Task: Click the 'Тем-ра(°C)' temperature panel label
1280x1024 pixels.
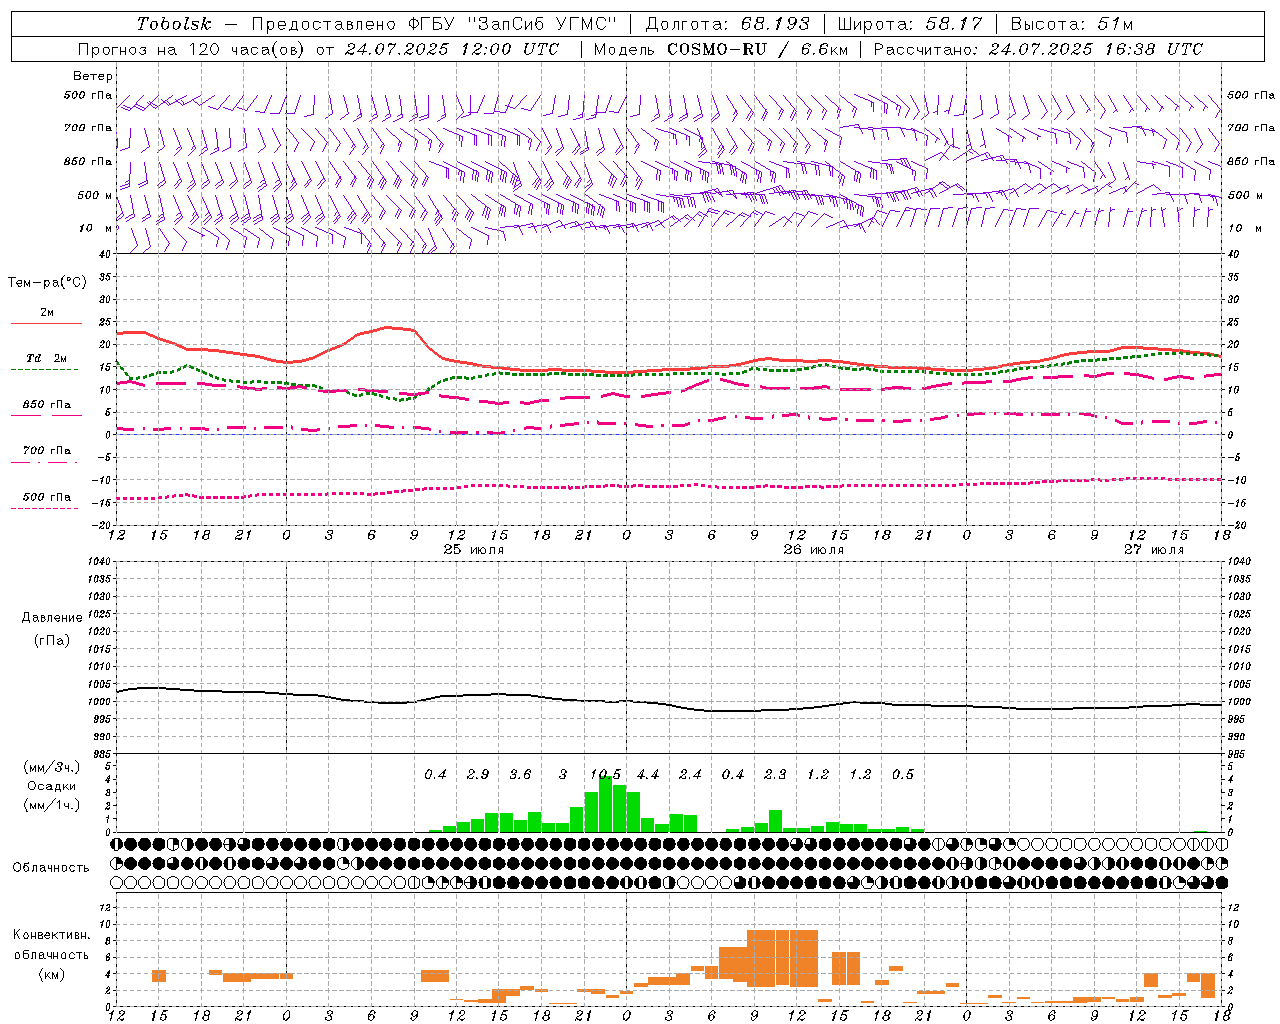Action: 47,283
